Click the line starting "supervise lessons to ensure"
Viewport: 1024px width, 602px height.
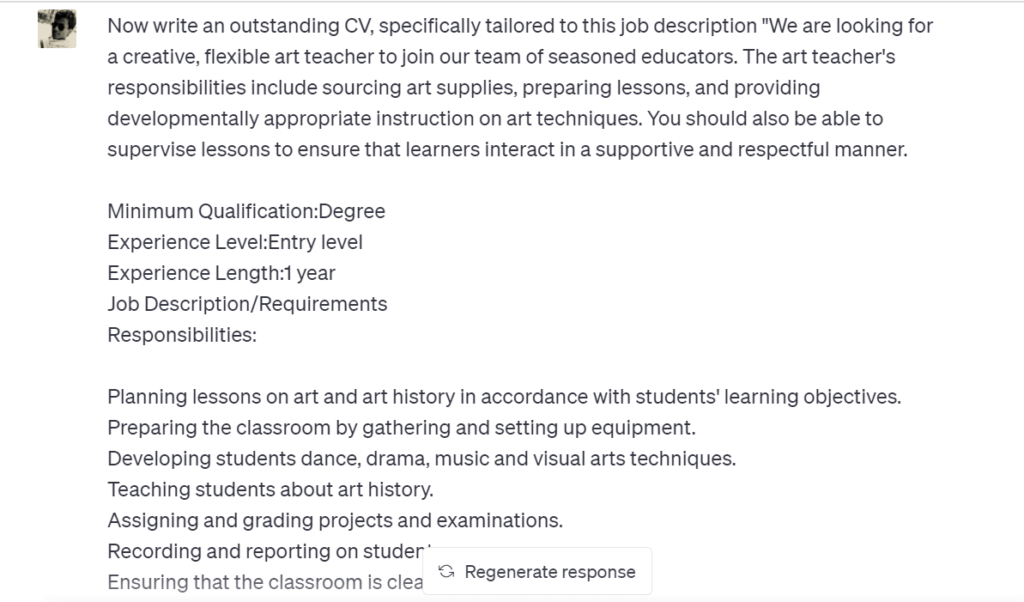tap(507, 149)
